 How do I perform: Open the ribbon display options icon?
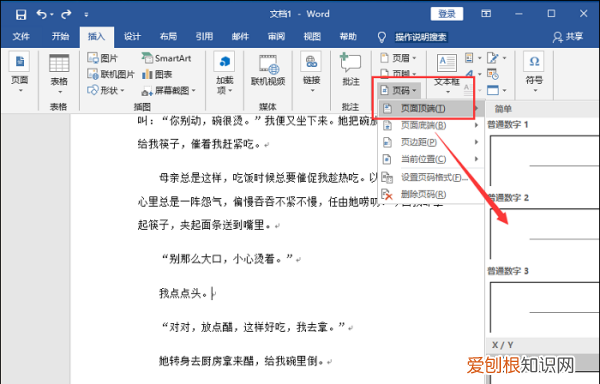pyautogui.click(x=486, y=14)
